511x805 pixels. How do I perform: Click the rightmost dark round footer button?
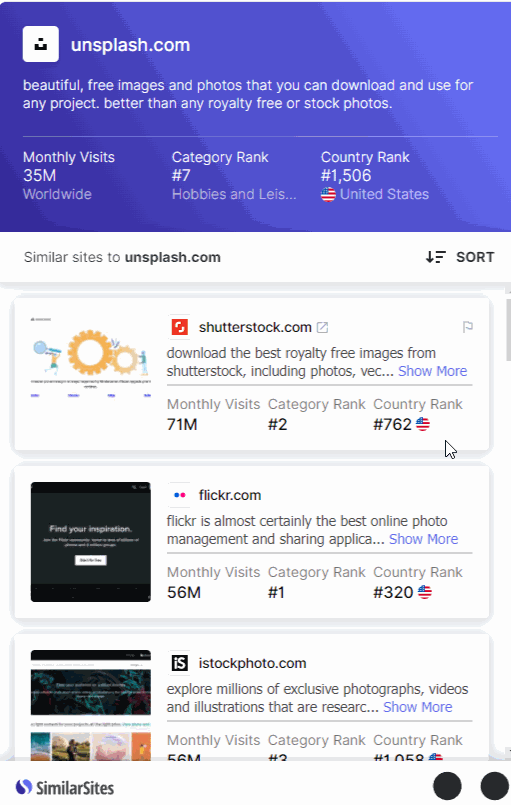coord(494,786)
